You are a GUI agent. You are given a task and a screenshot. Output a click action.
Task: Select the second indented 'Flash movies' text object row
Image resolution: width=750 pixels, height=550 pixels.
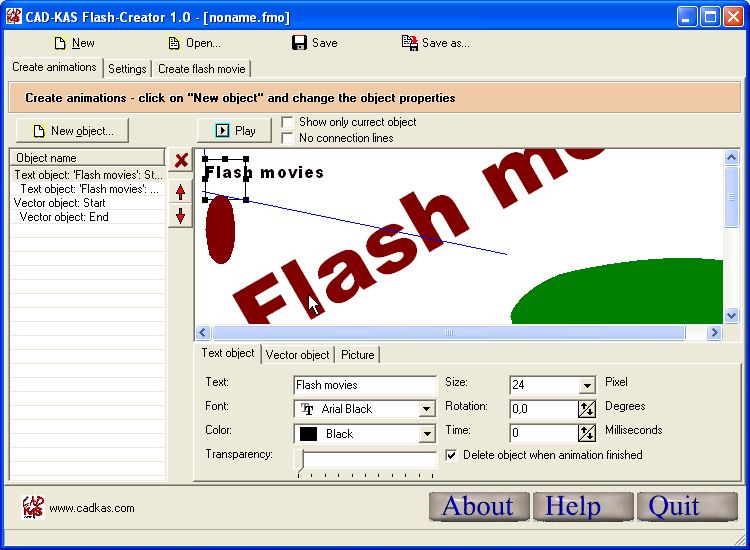point(88,189)
